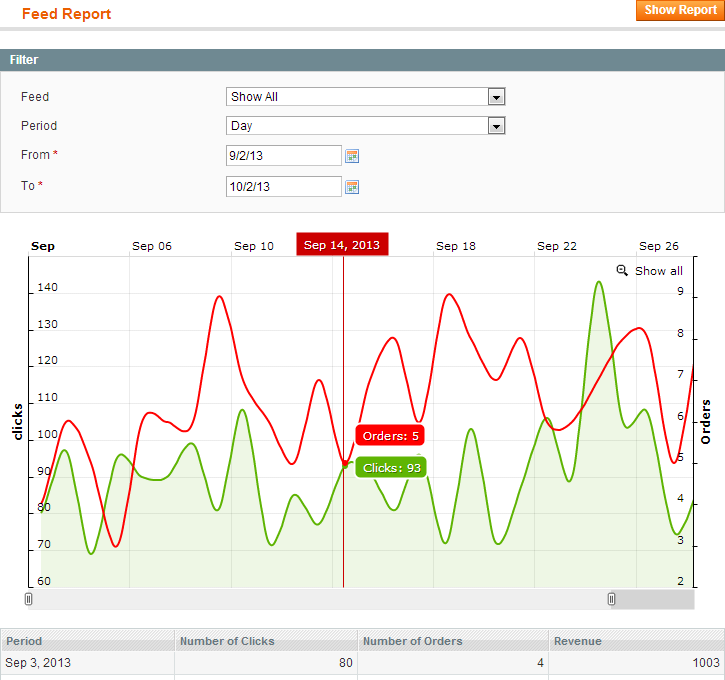
Task: Click the Show all chart link
Action: (x=658, y=271)
